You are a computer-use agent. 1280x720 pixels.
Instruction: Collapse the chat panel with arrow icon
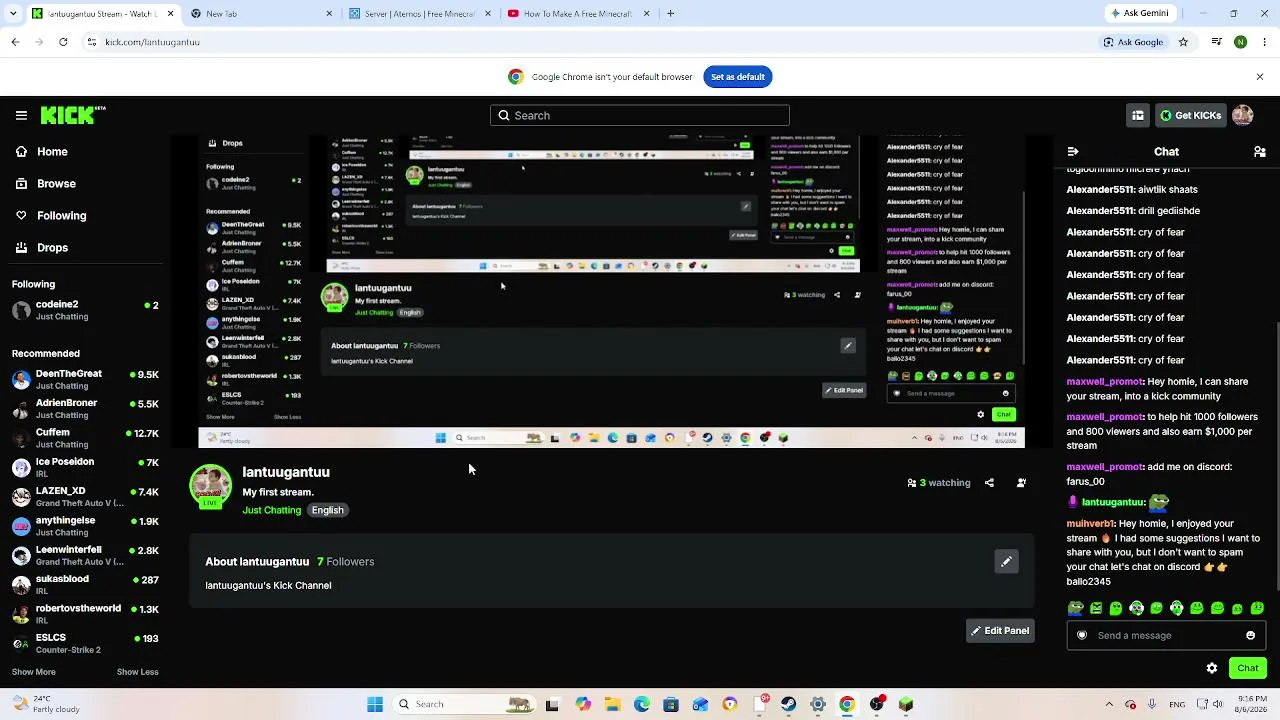tap(1073, 152)
